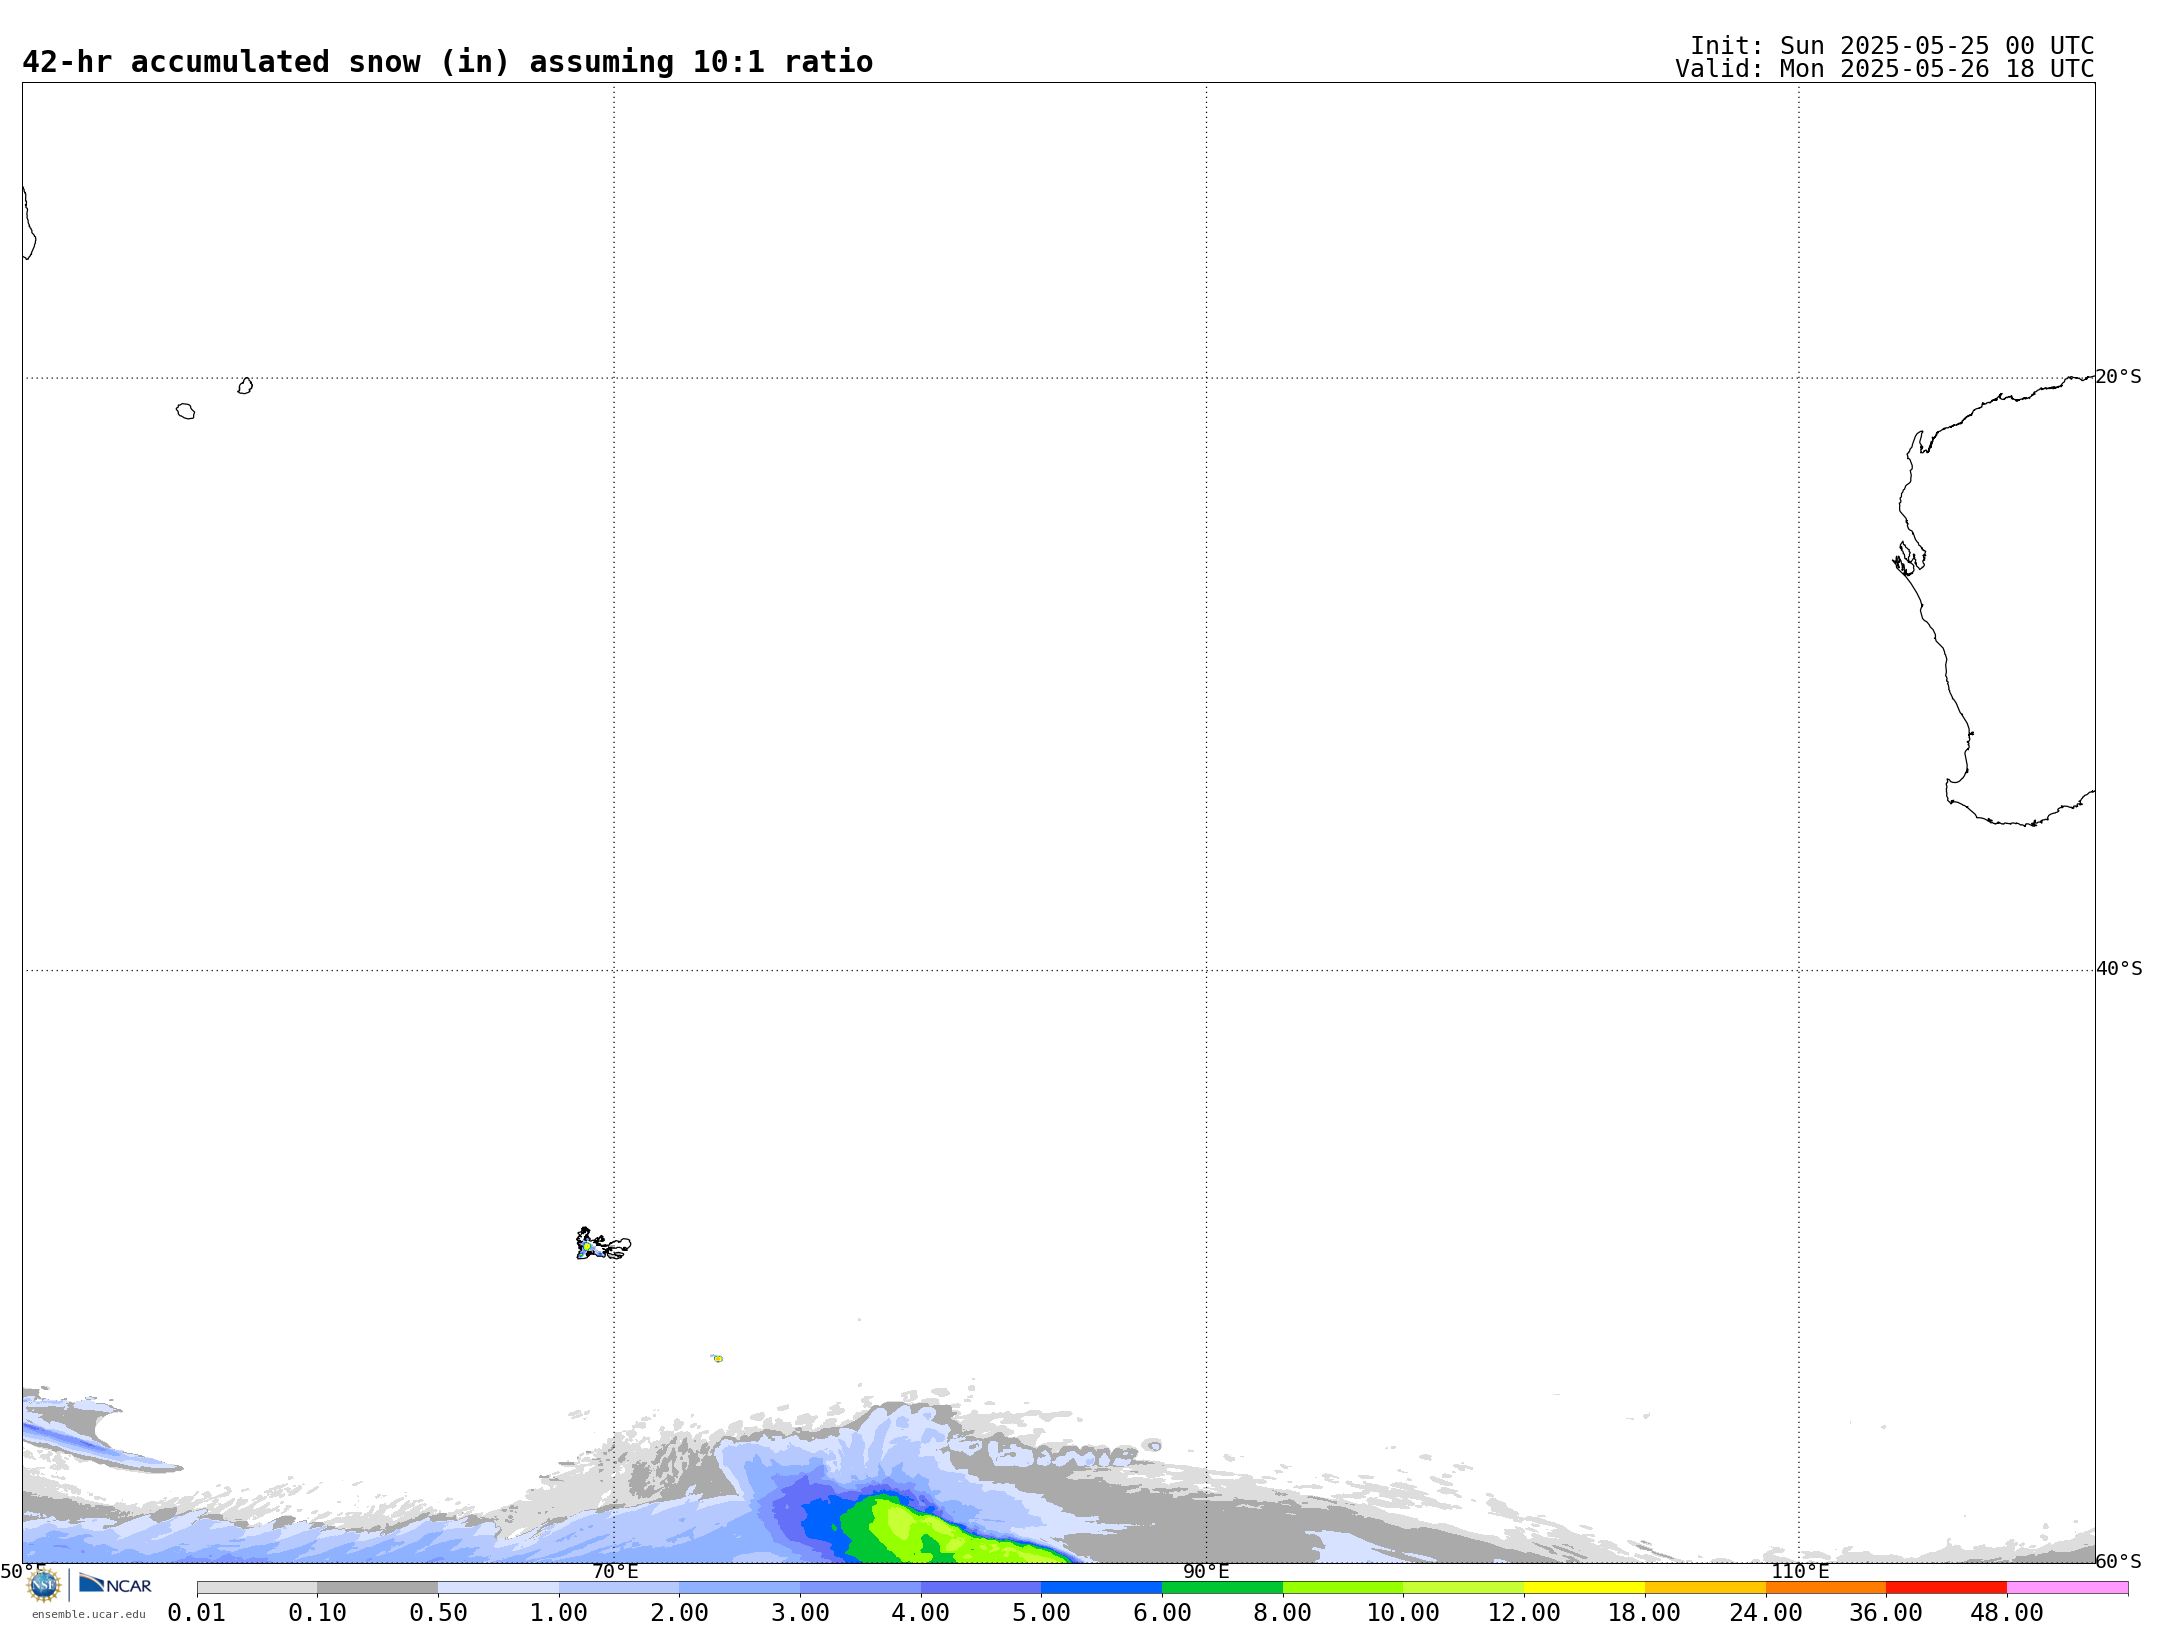Screen dimensions: 2160x1626
Task: Select the light gray 0.01 color swatch
Action: (x=257, y=1588)
